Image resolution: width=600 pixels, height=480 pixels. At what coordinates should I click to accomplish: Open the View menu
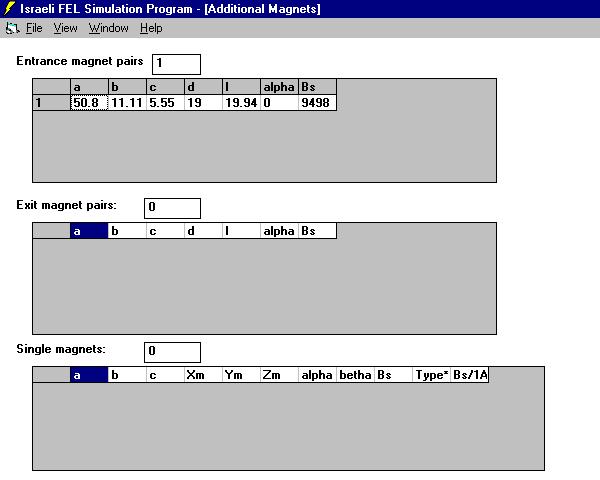pos(65,28)
